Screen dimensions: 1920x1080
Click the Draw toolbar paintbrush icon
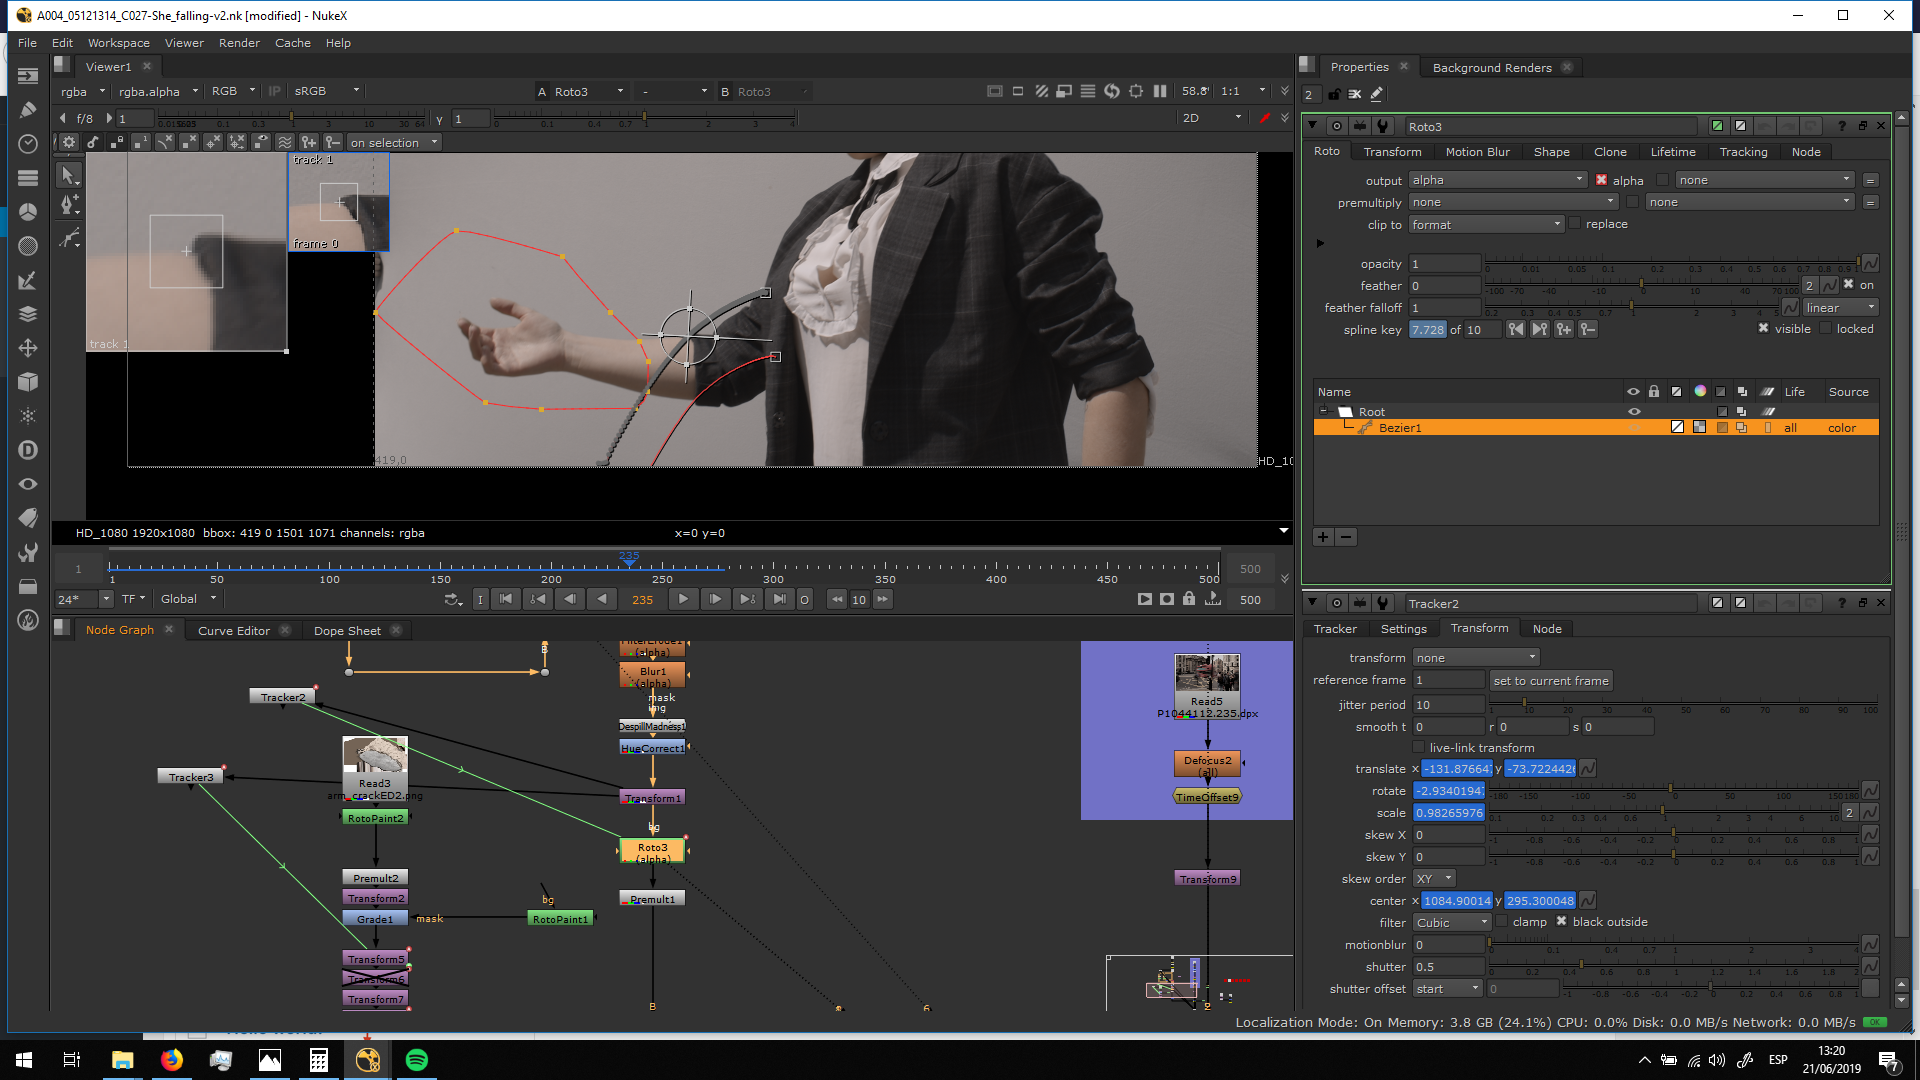click(28, 110)
